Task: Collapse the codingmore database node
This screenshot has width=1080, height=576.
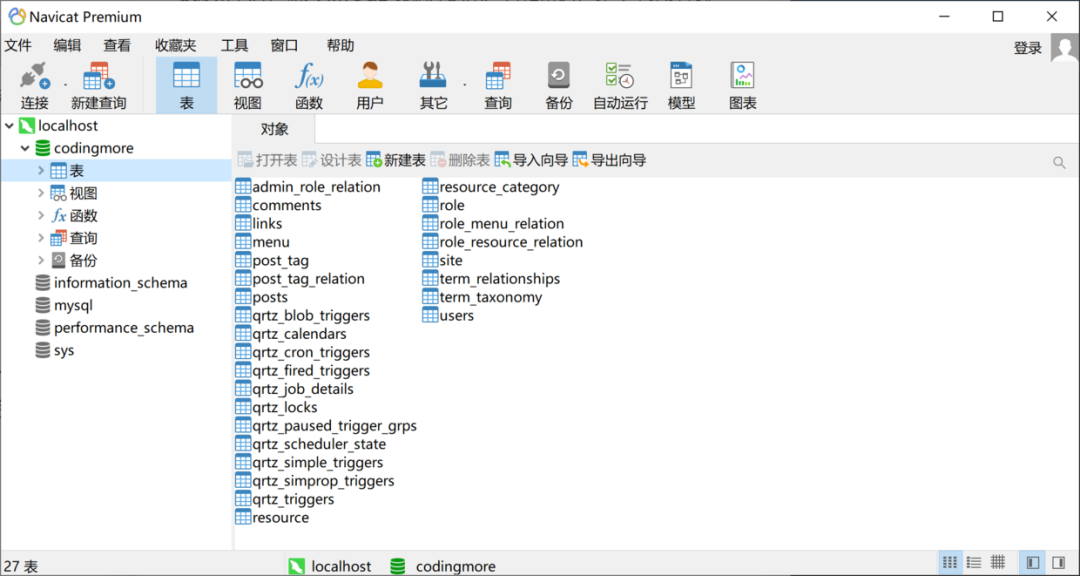Action: 25,148
